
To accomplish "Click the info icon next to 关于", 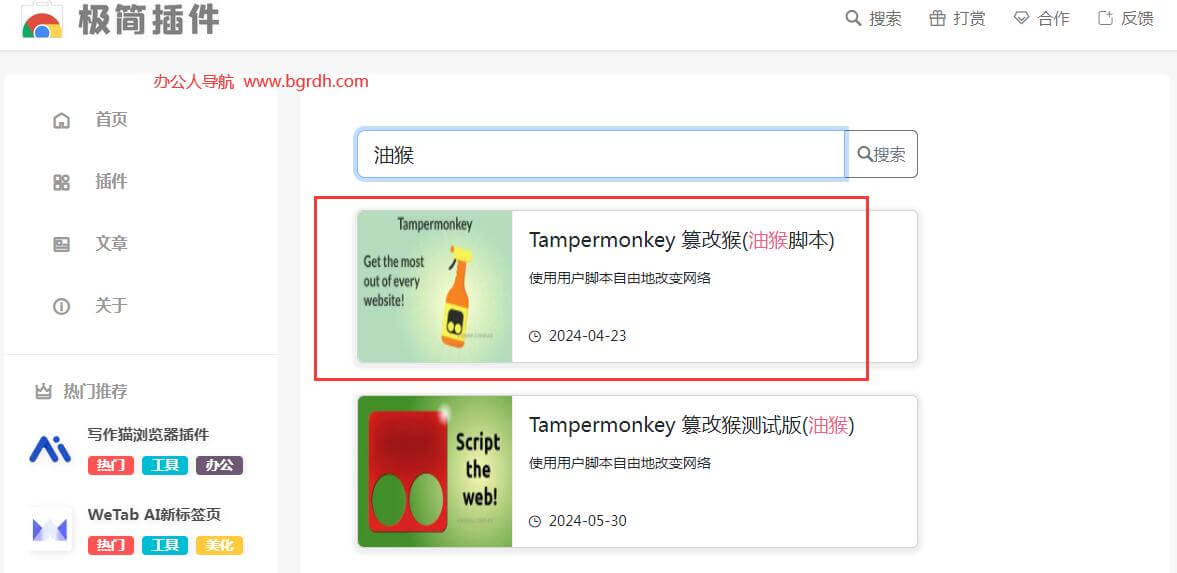I will (x=62, y=306).
